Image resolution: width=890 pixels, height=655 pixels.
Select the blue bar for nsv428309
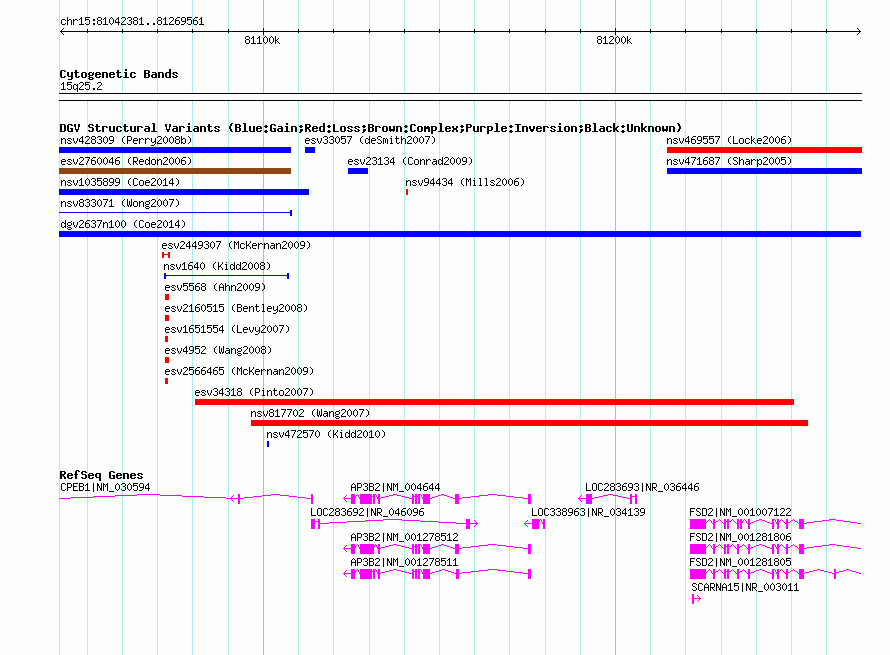click(x=175, y=150)
